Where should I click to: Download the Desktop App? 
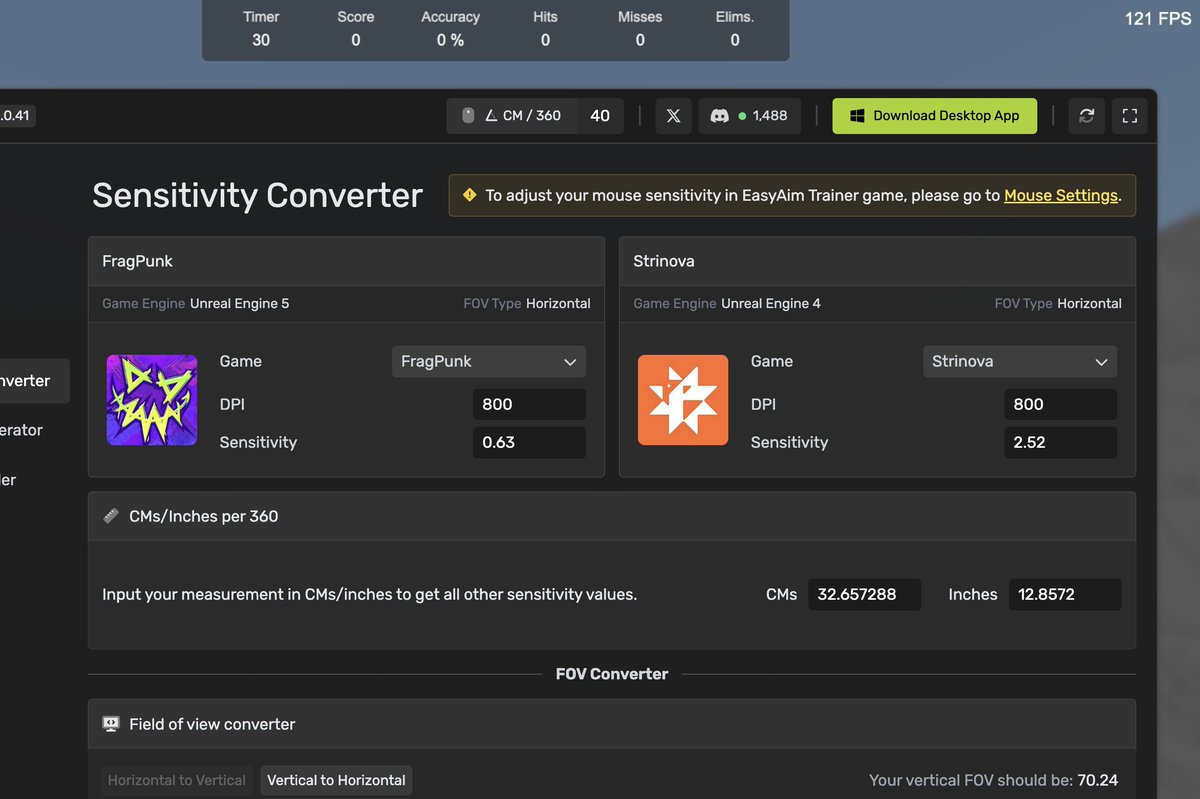(935, 116)
